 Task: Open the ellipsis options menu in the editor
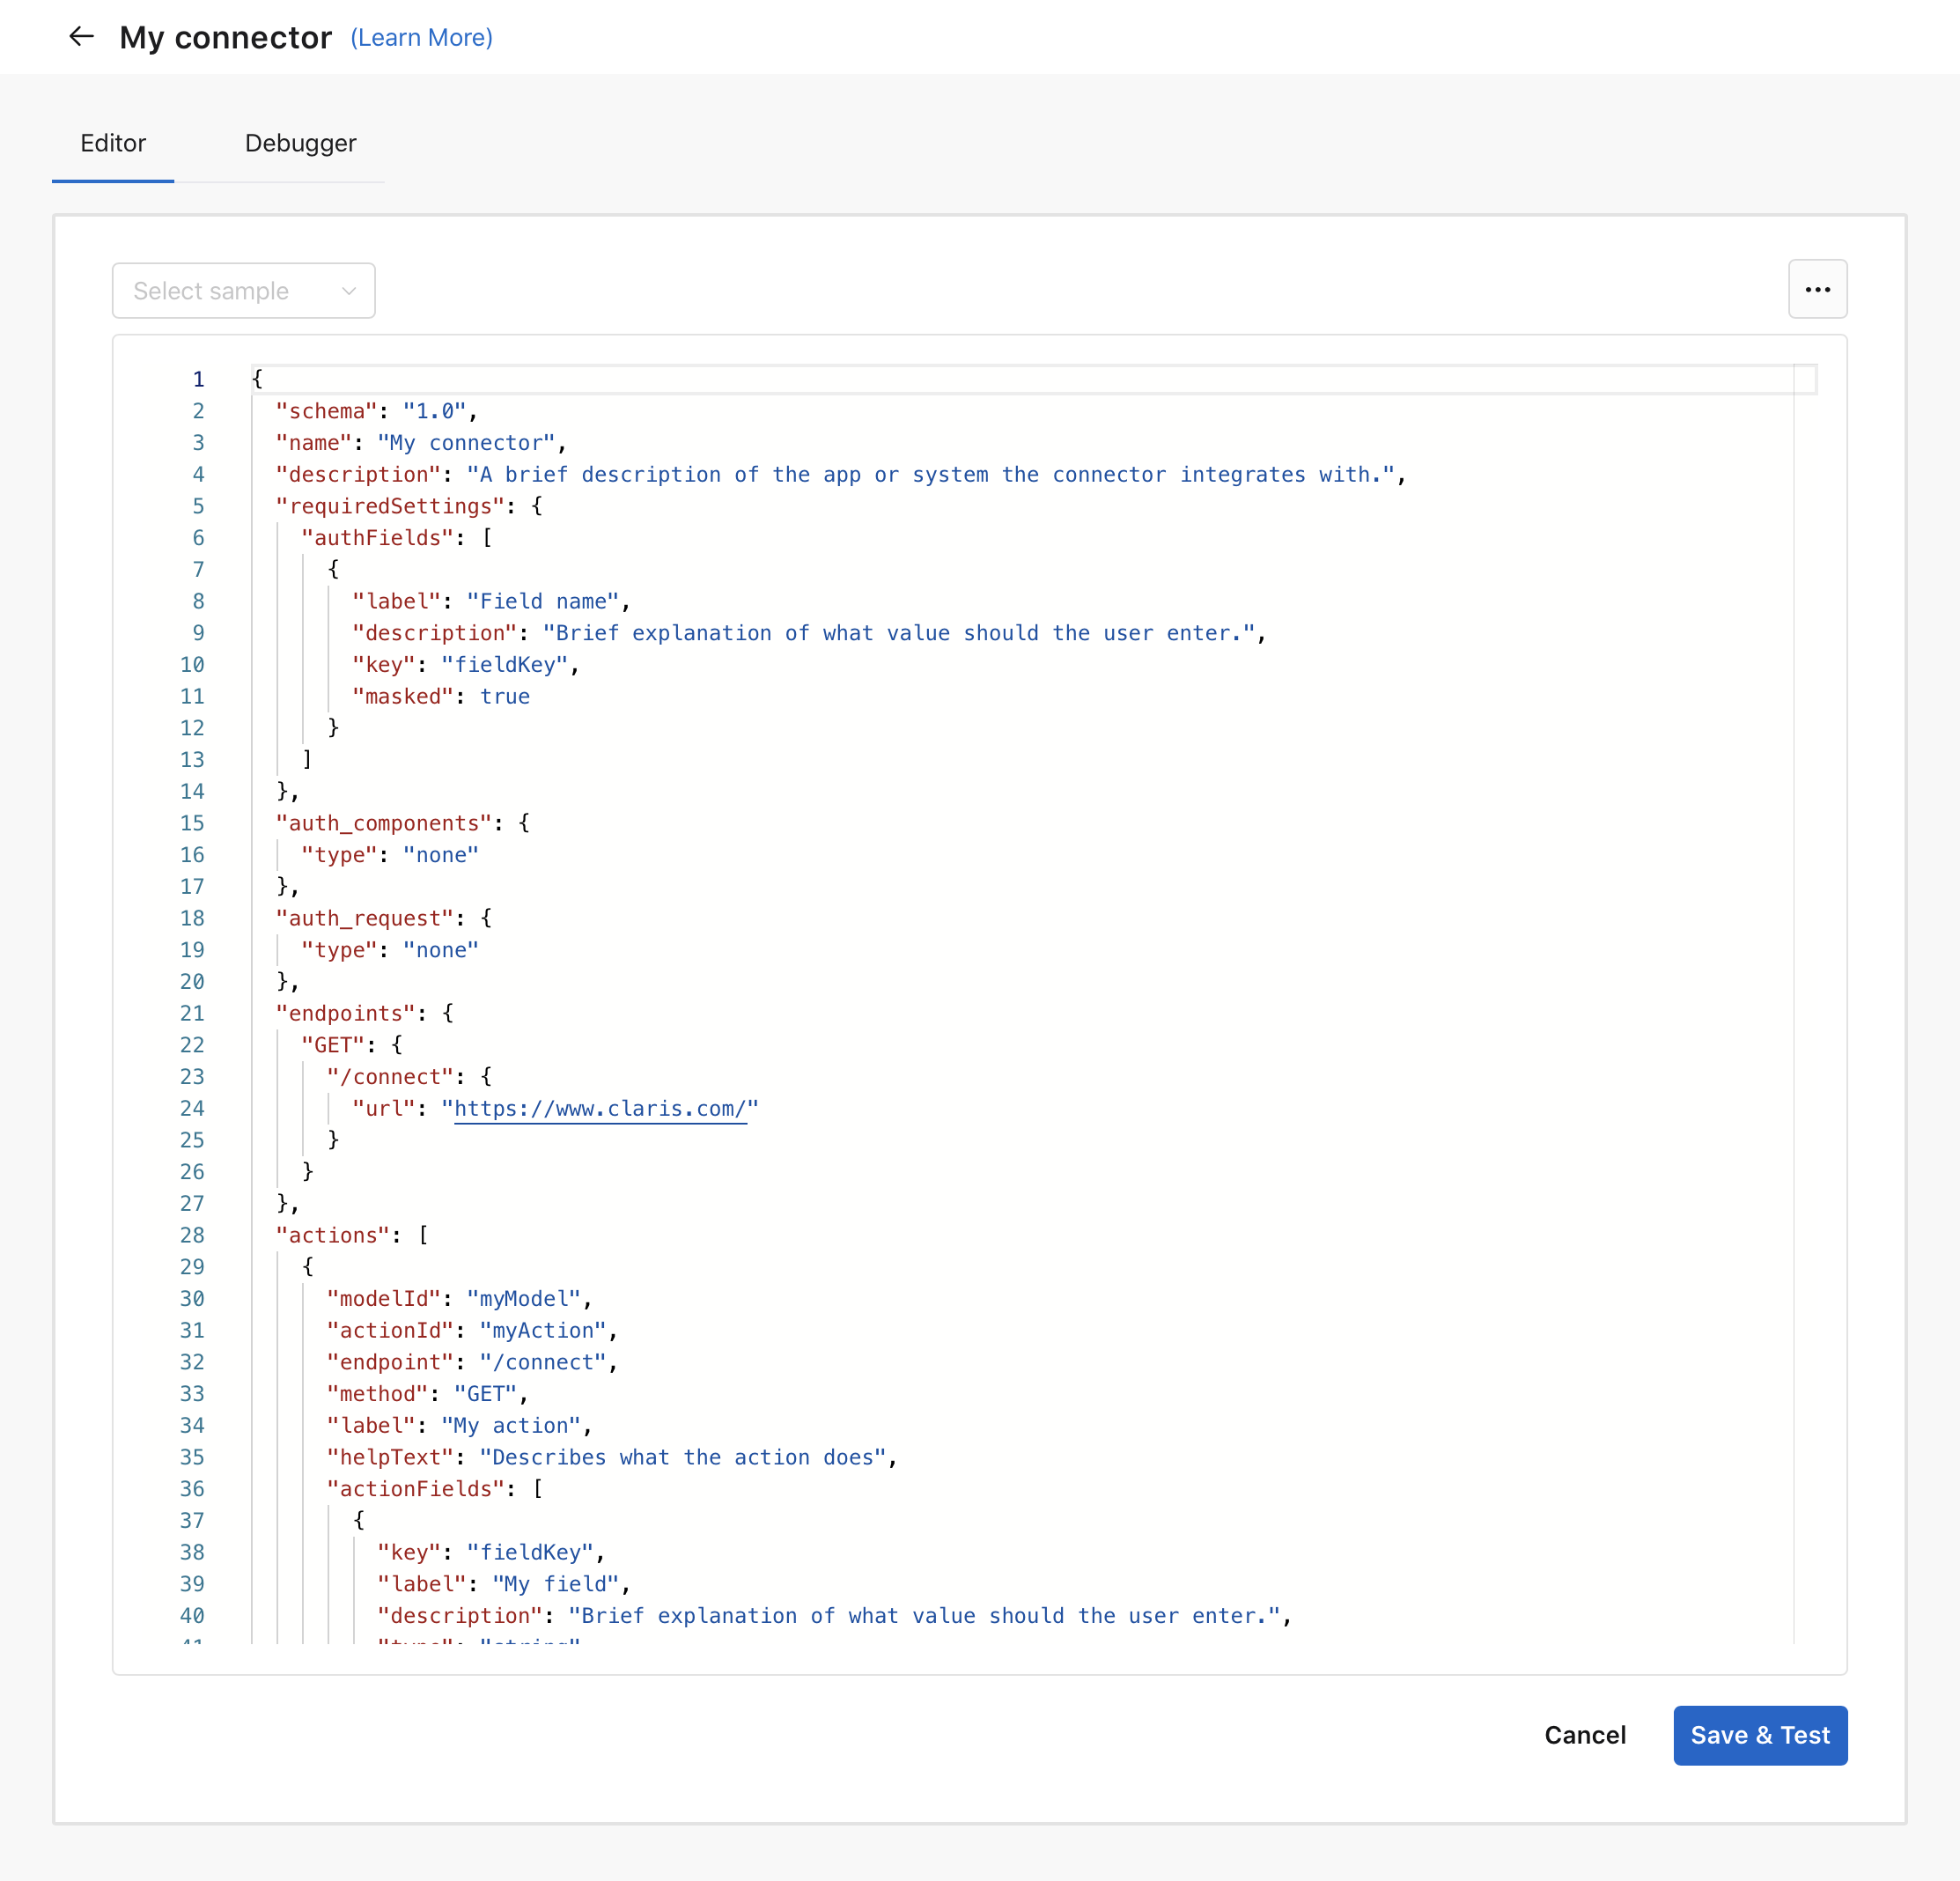[1818, 289]
